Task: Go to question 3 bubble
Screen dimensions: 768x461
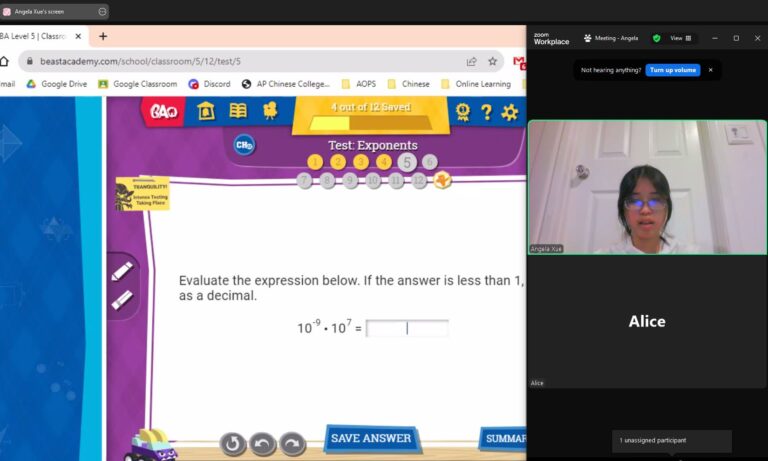Action: tap(361, 162)
